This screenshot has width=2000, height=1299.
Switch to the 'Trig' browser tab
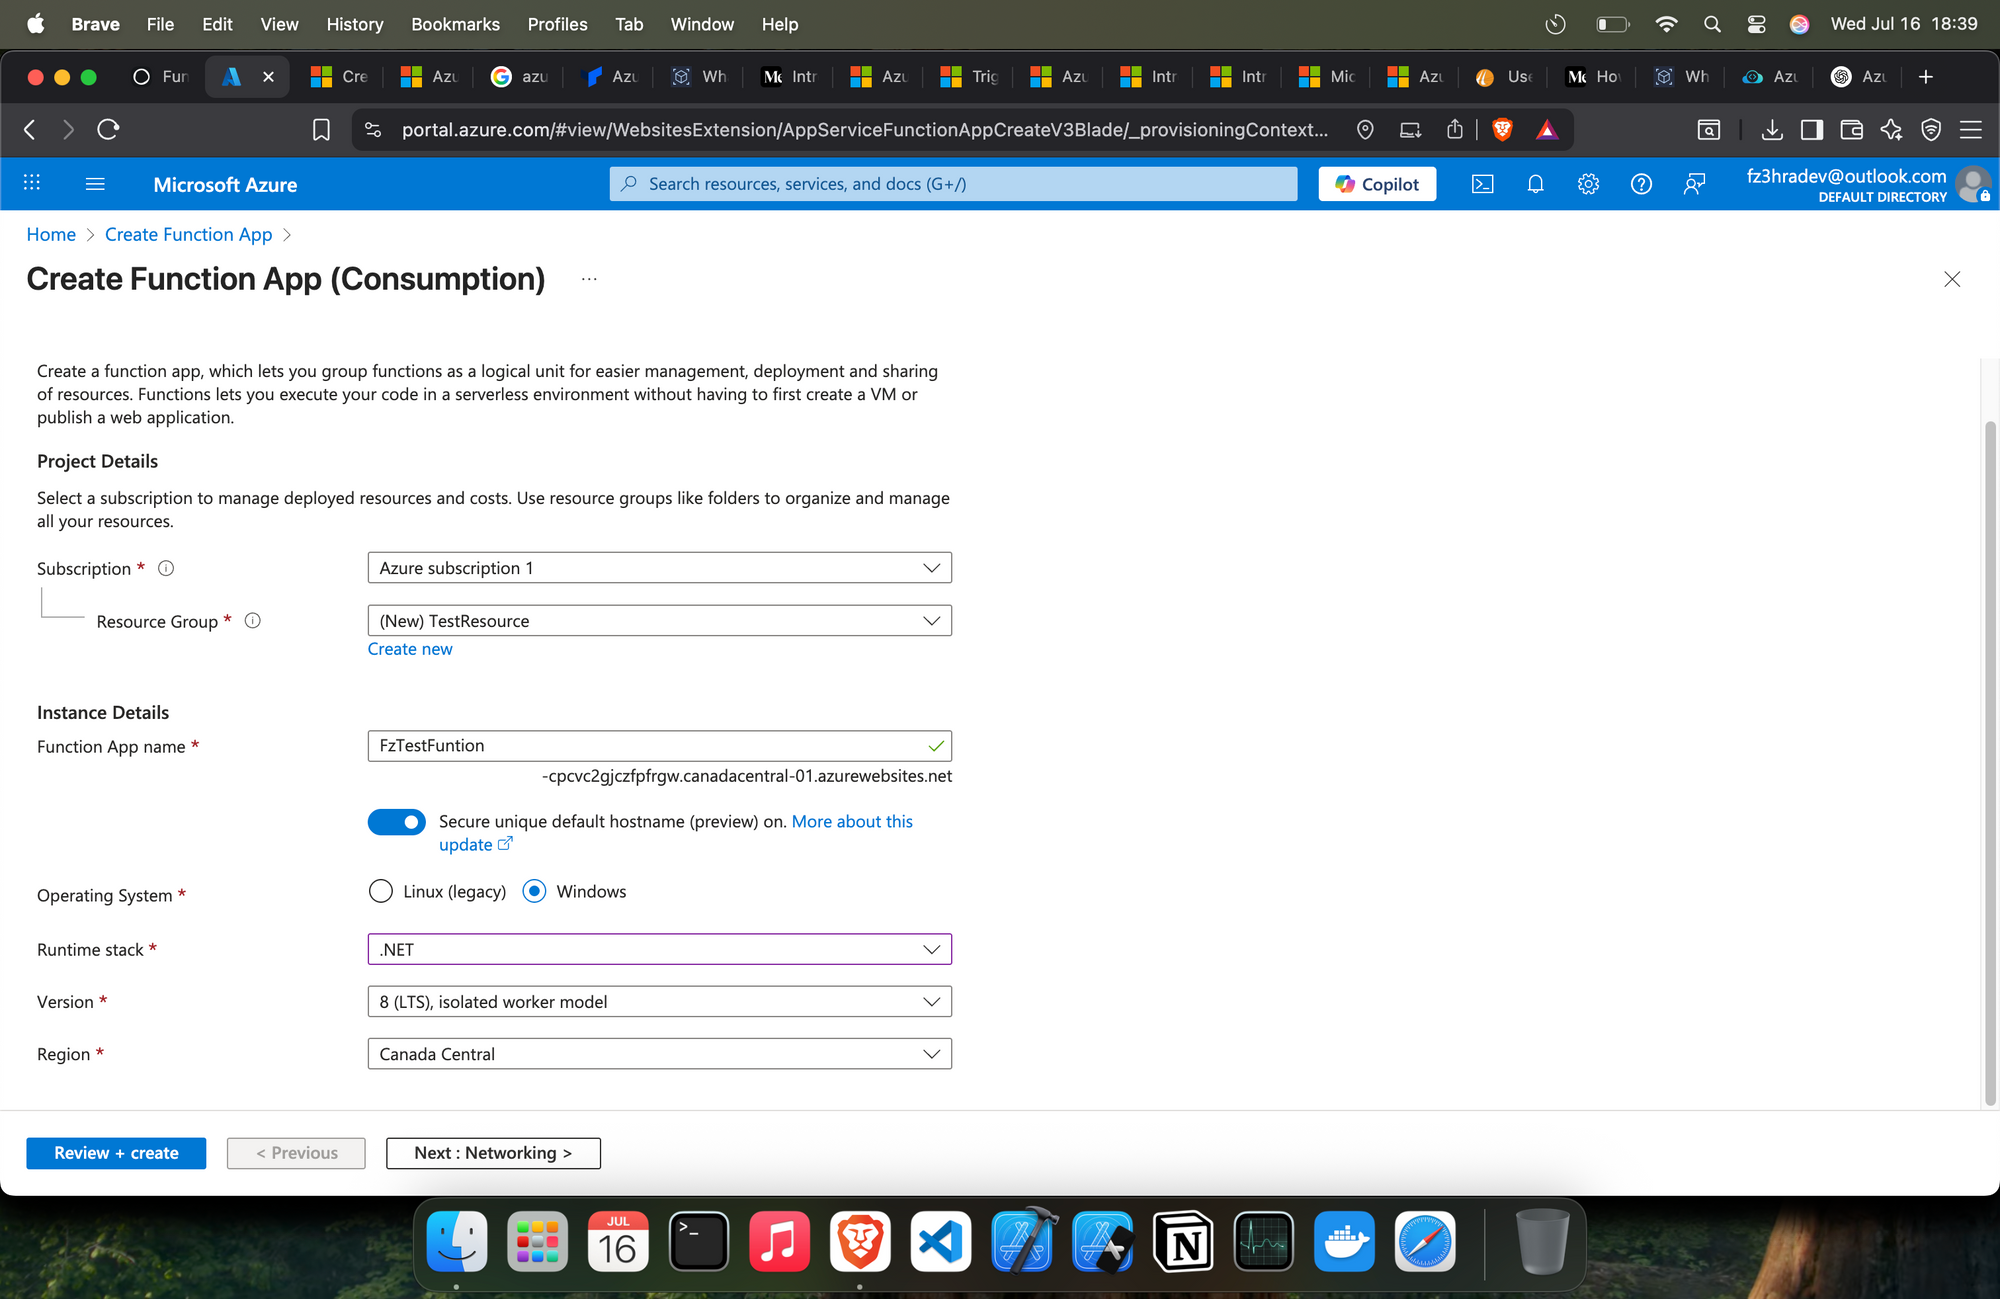(x=971, y=77)
